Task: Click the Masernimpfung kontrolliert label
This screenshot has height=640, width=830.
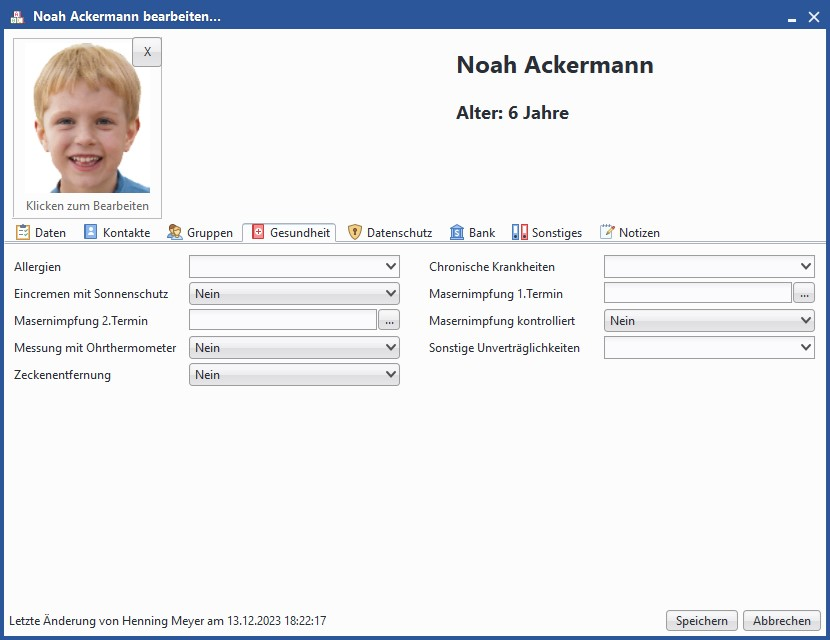Action: click(502, 321)
